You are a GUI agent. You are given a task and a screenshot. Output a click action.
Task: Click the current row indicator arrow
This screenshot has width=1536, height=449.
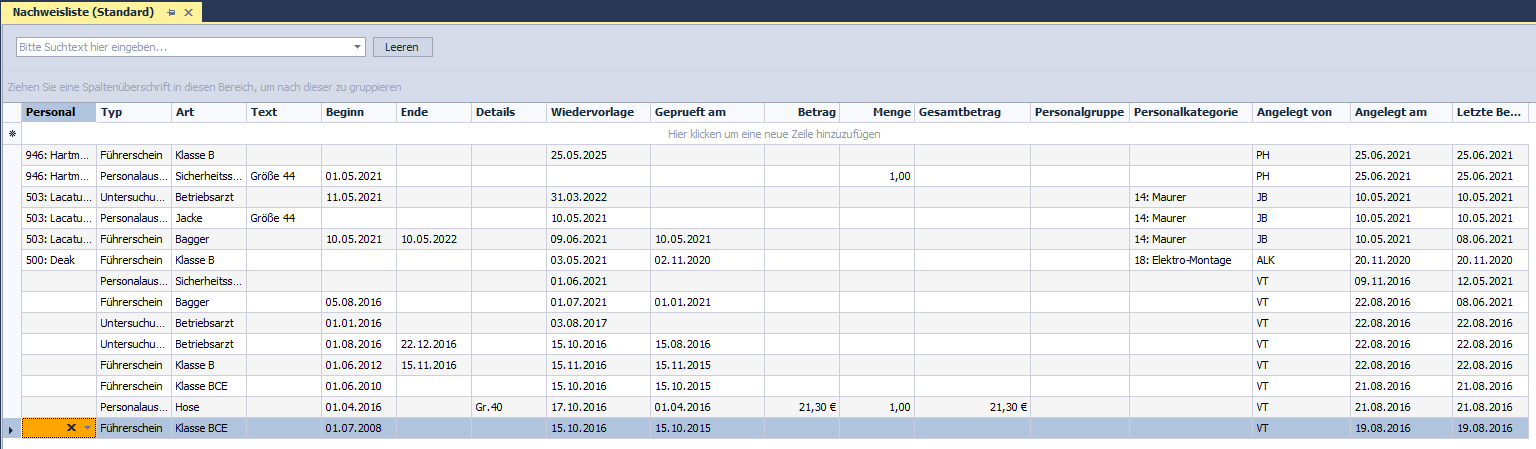coord(11,428)
